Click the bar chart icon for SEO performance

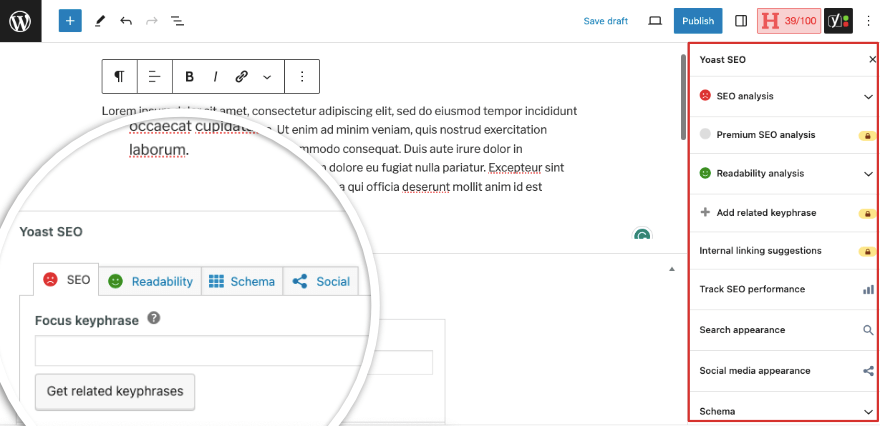868,289
